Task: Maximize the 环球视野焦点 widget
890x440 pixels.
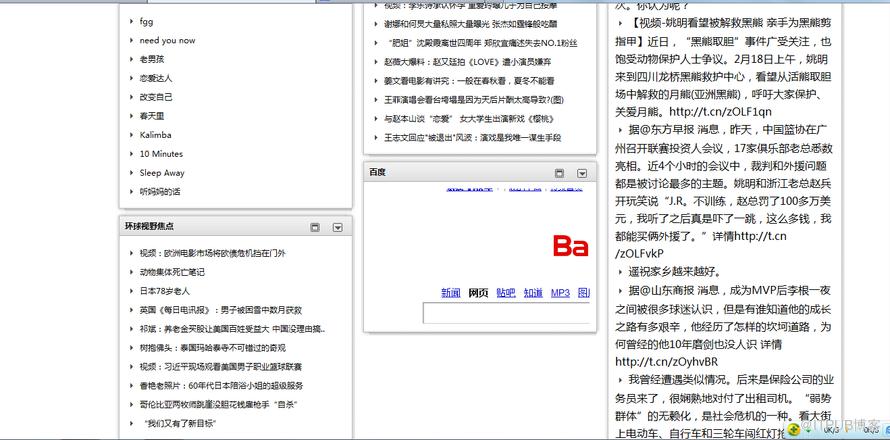Action: 315,227
